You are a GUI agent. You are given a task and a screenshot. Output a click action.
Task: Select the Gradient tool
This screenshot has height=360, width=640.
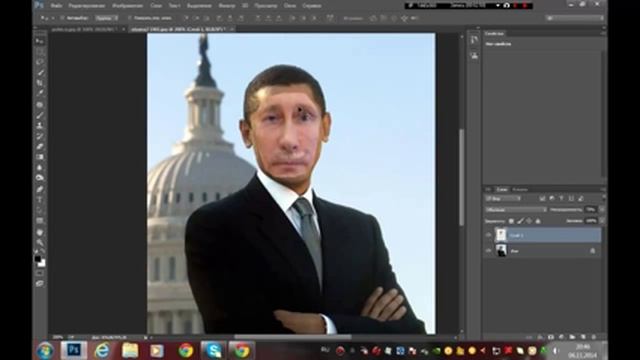click(40, 157)
